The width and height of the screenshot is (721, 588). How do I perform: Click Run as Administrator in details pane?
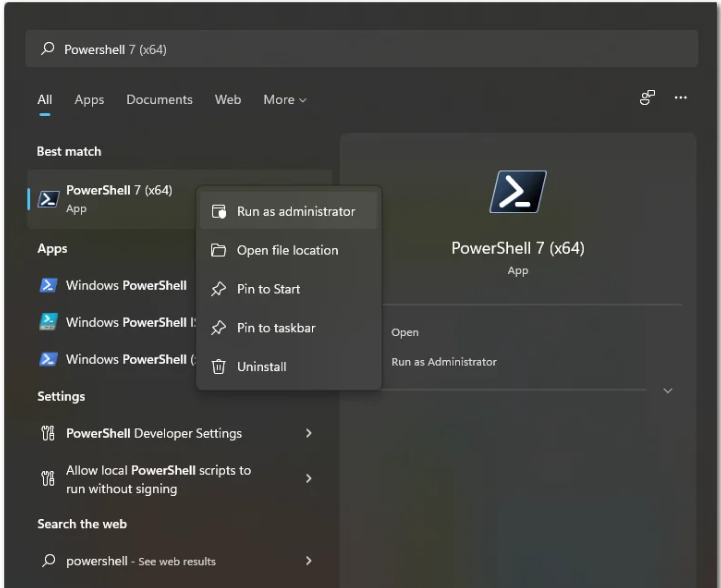pyautogui.click(x=443, y=362)
